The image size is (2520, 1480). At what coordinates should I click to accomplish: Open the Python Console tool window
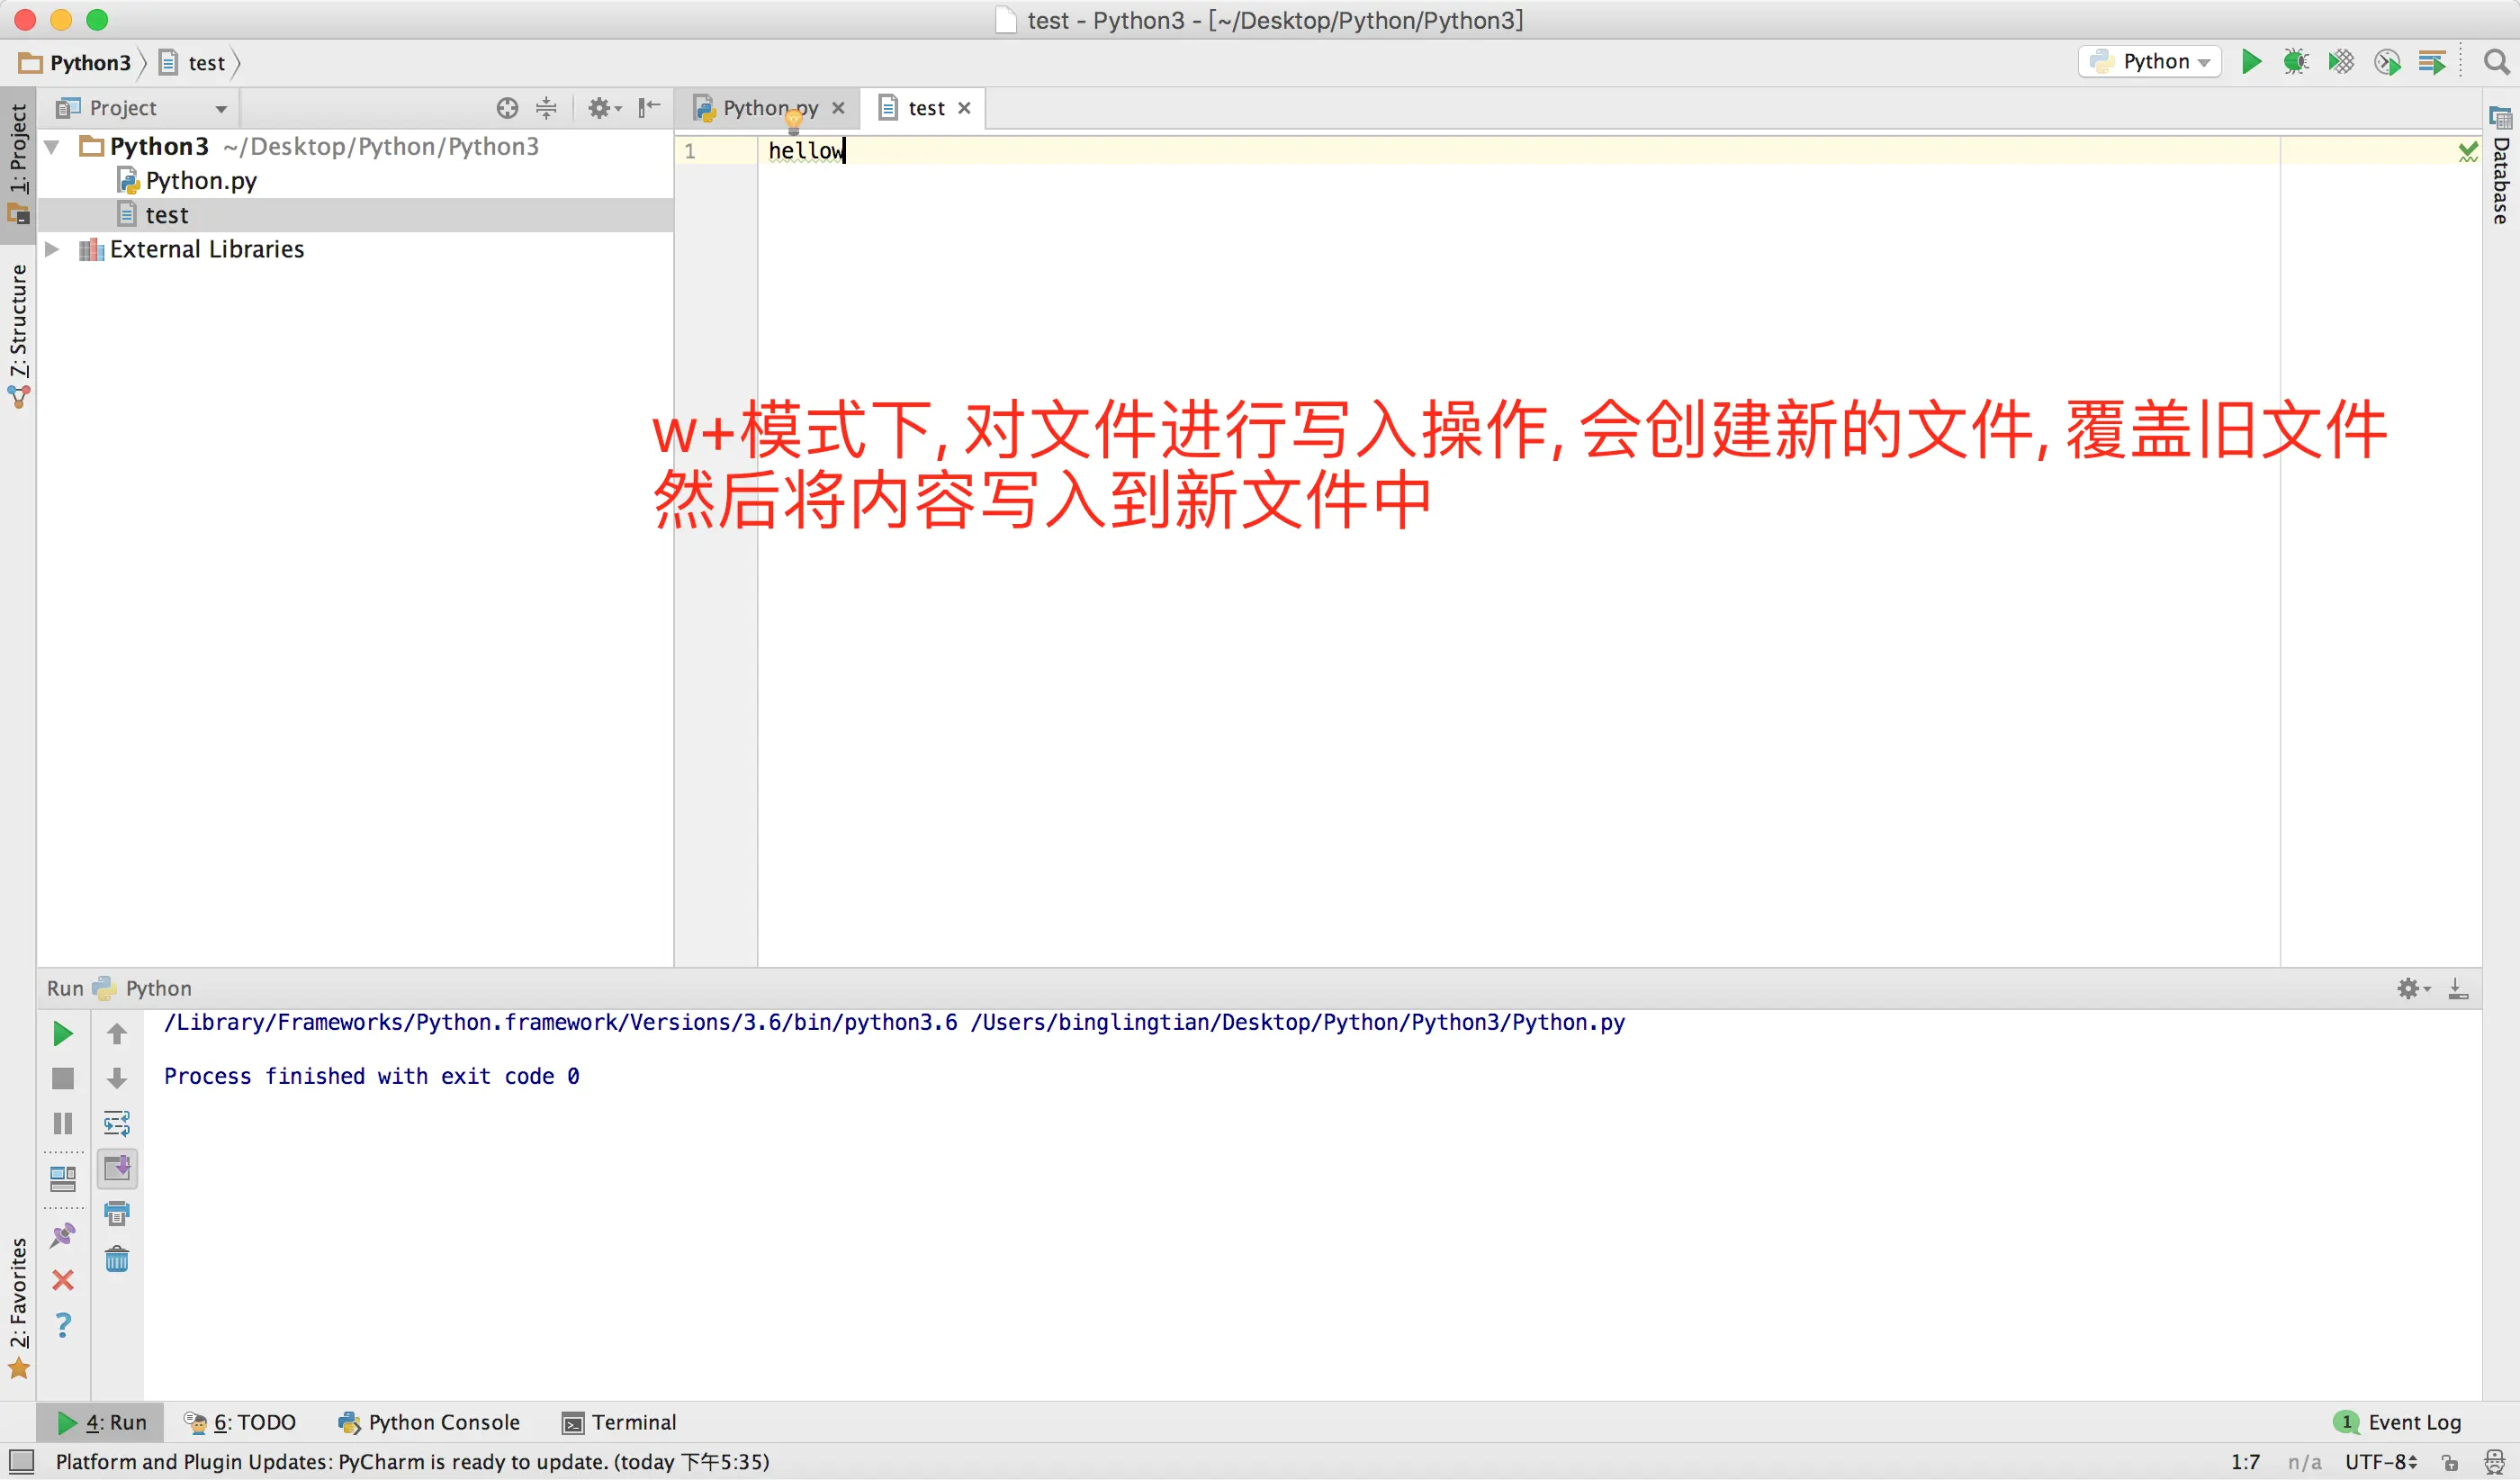tap(430, 1422)
